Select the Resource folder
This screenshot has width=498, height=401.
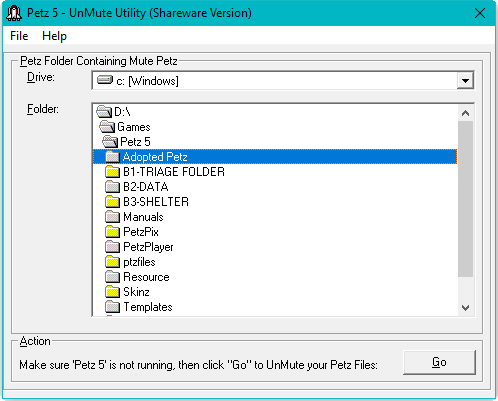click(x=275, y=277)
